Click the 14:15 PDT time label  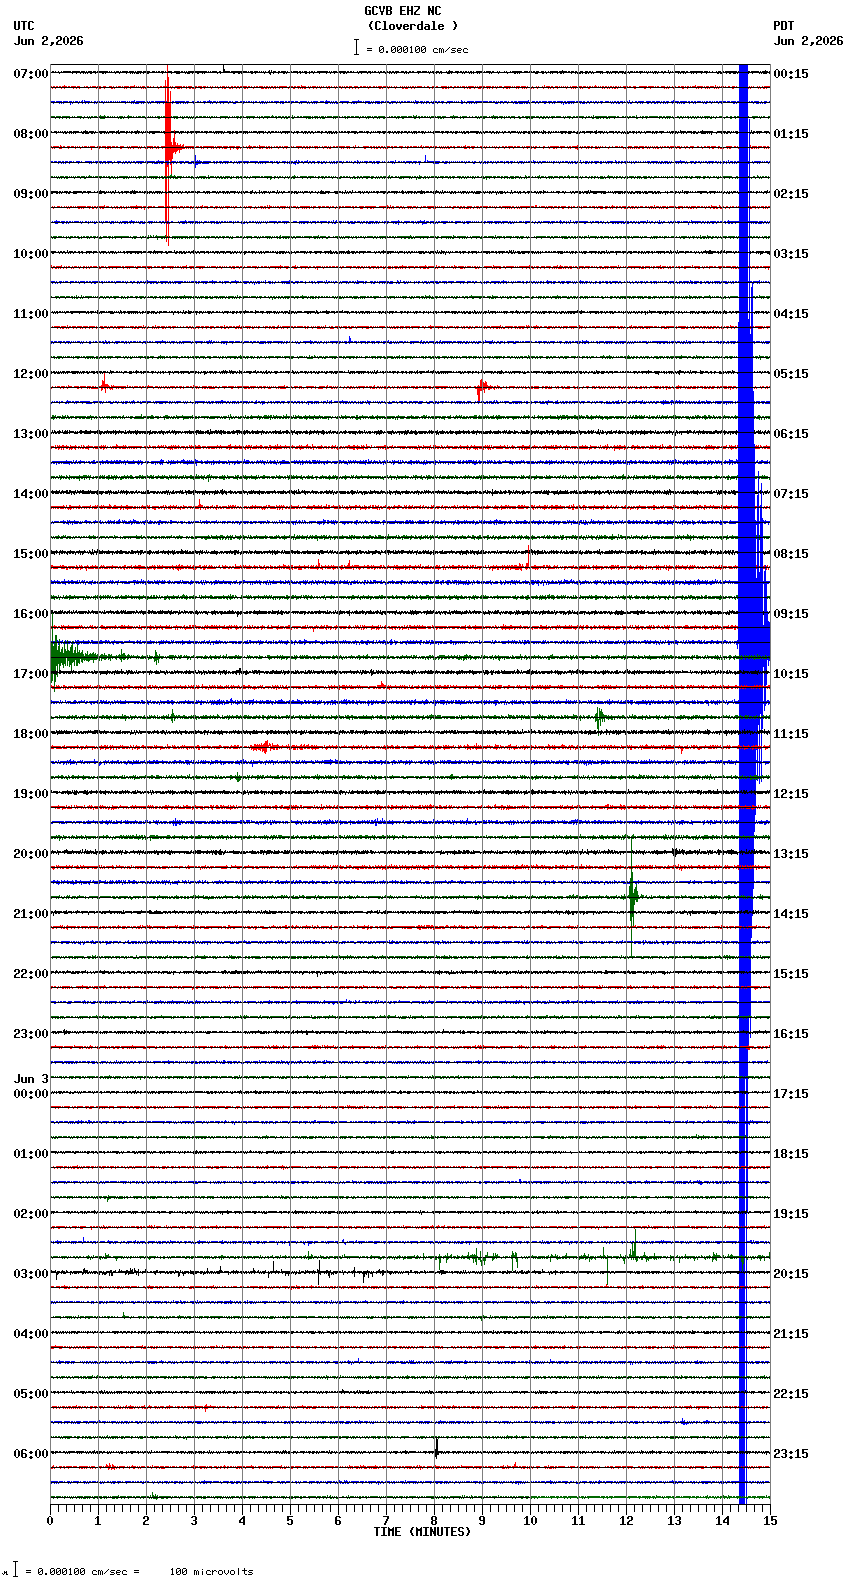pos(791,914)
